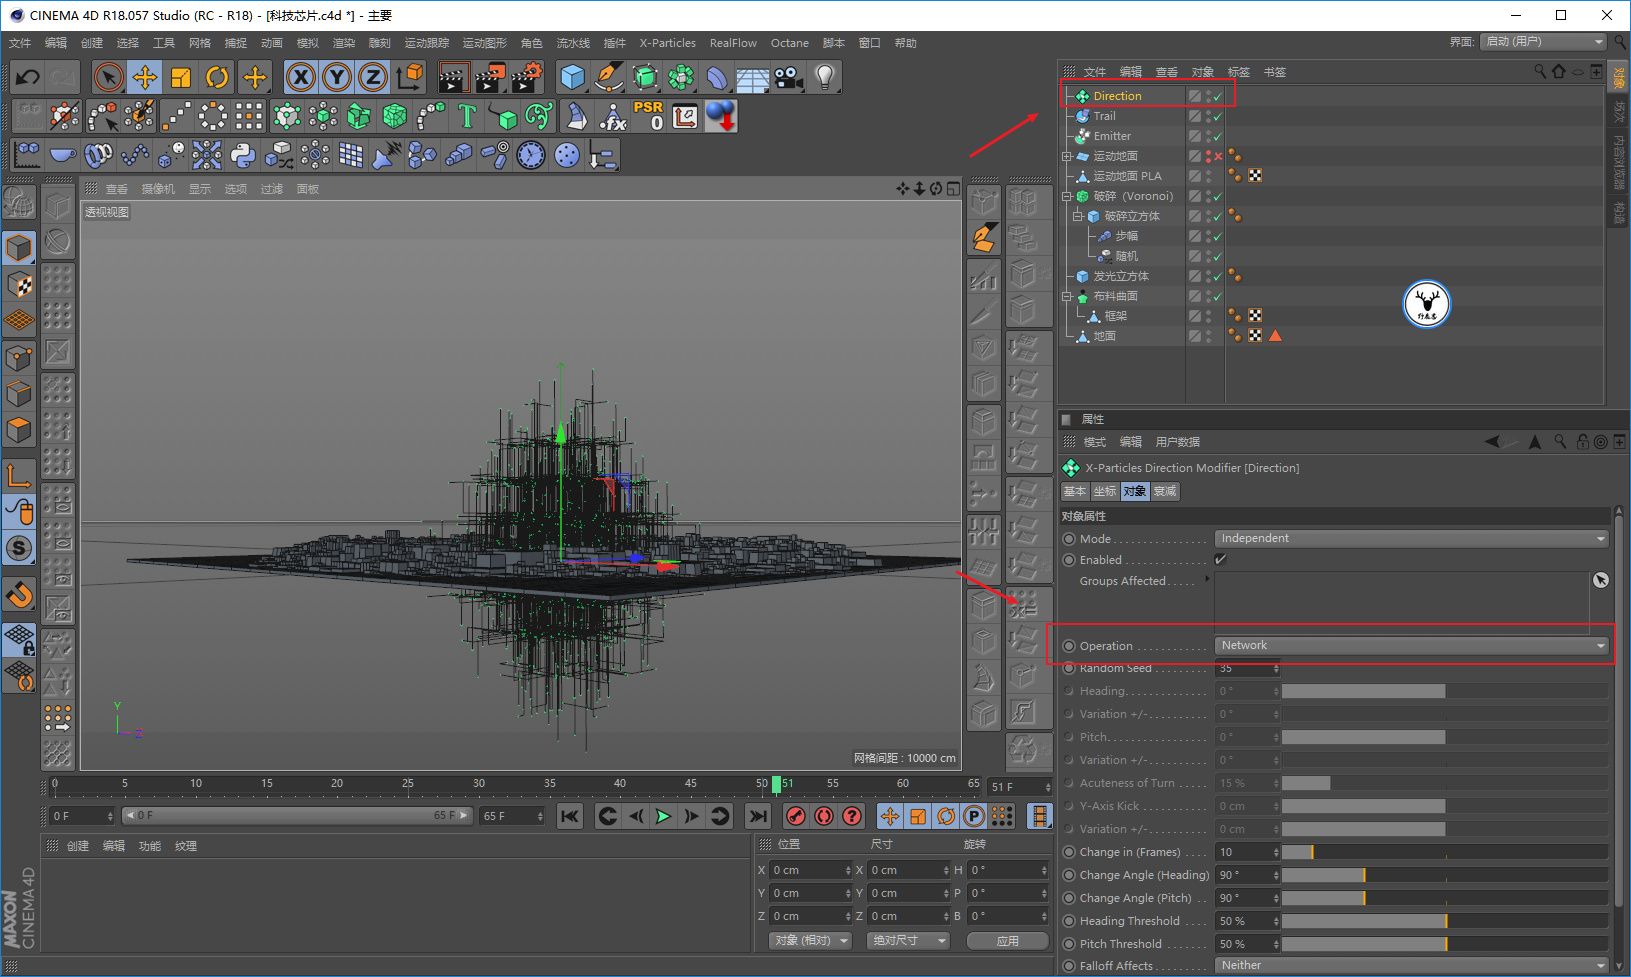1631x977 pixels.
Task: Activate the Rotate tool in top toolbar
Action: tap(217, 77)
